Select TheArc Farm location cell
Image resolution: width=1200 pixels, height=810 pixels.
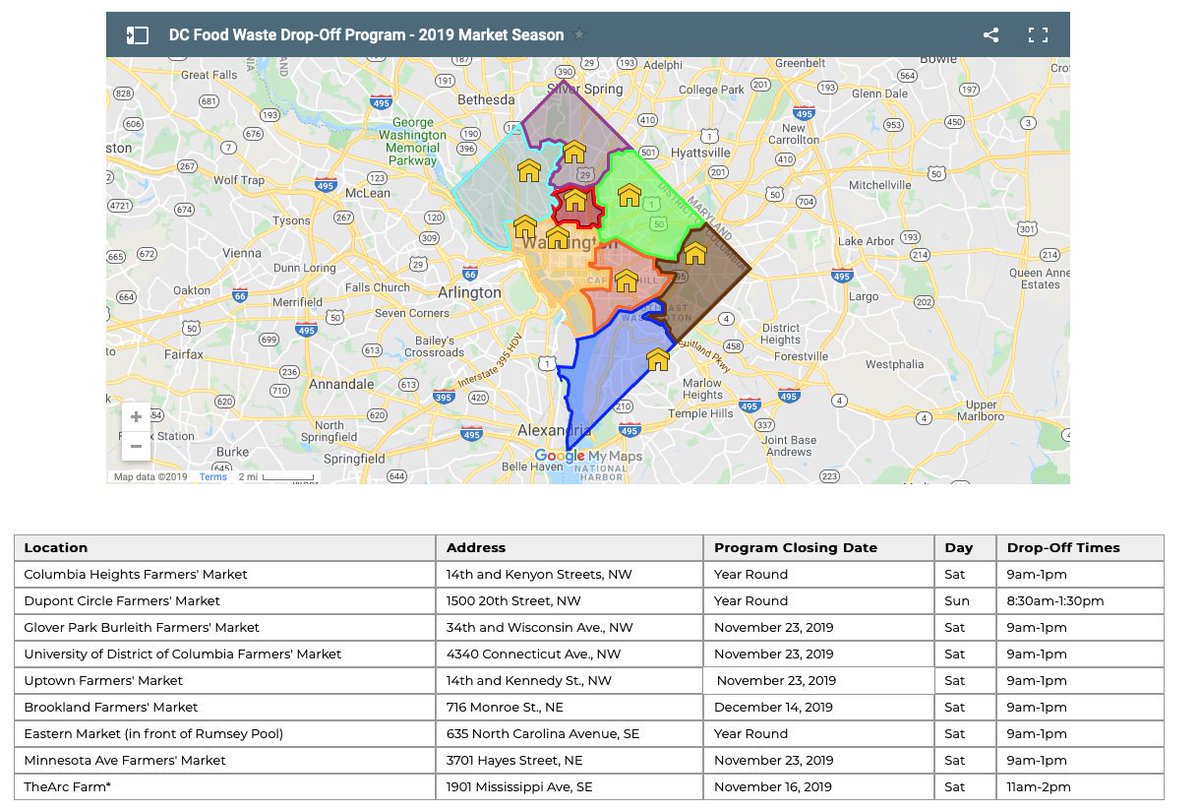pos(226,787)
